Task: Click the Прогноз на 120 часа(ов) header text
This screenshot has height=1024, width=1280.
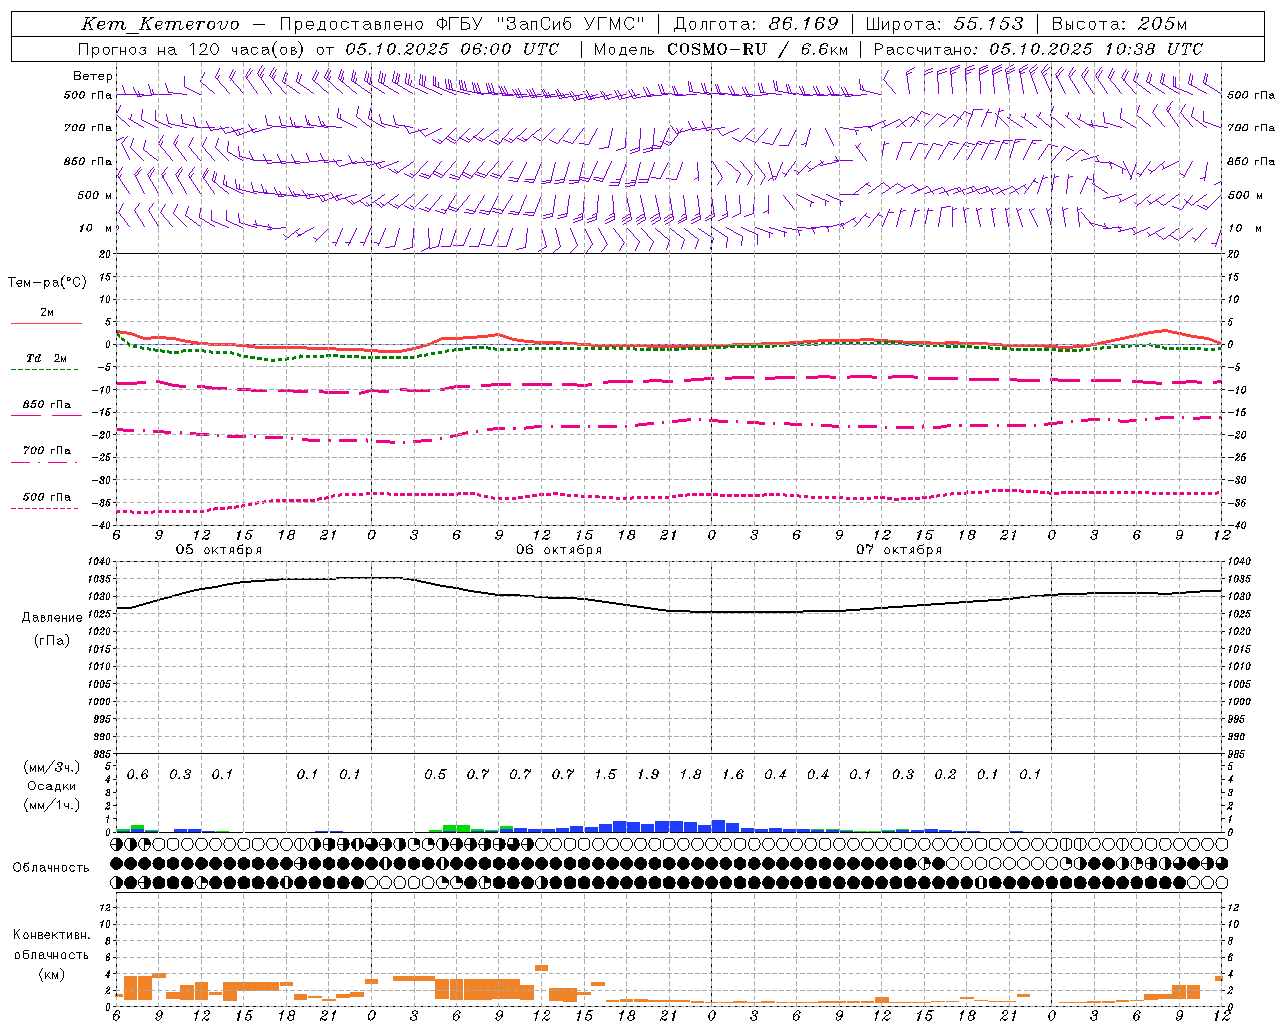Action: (x=318, y=49)
